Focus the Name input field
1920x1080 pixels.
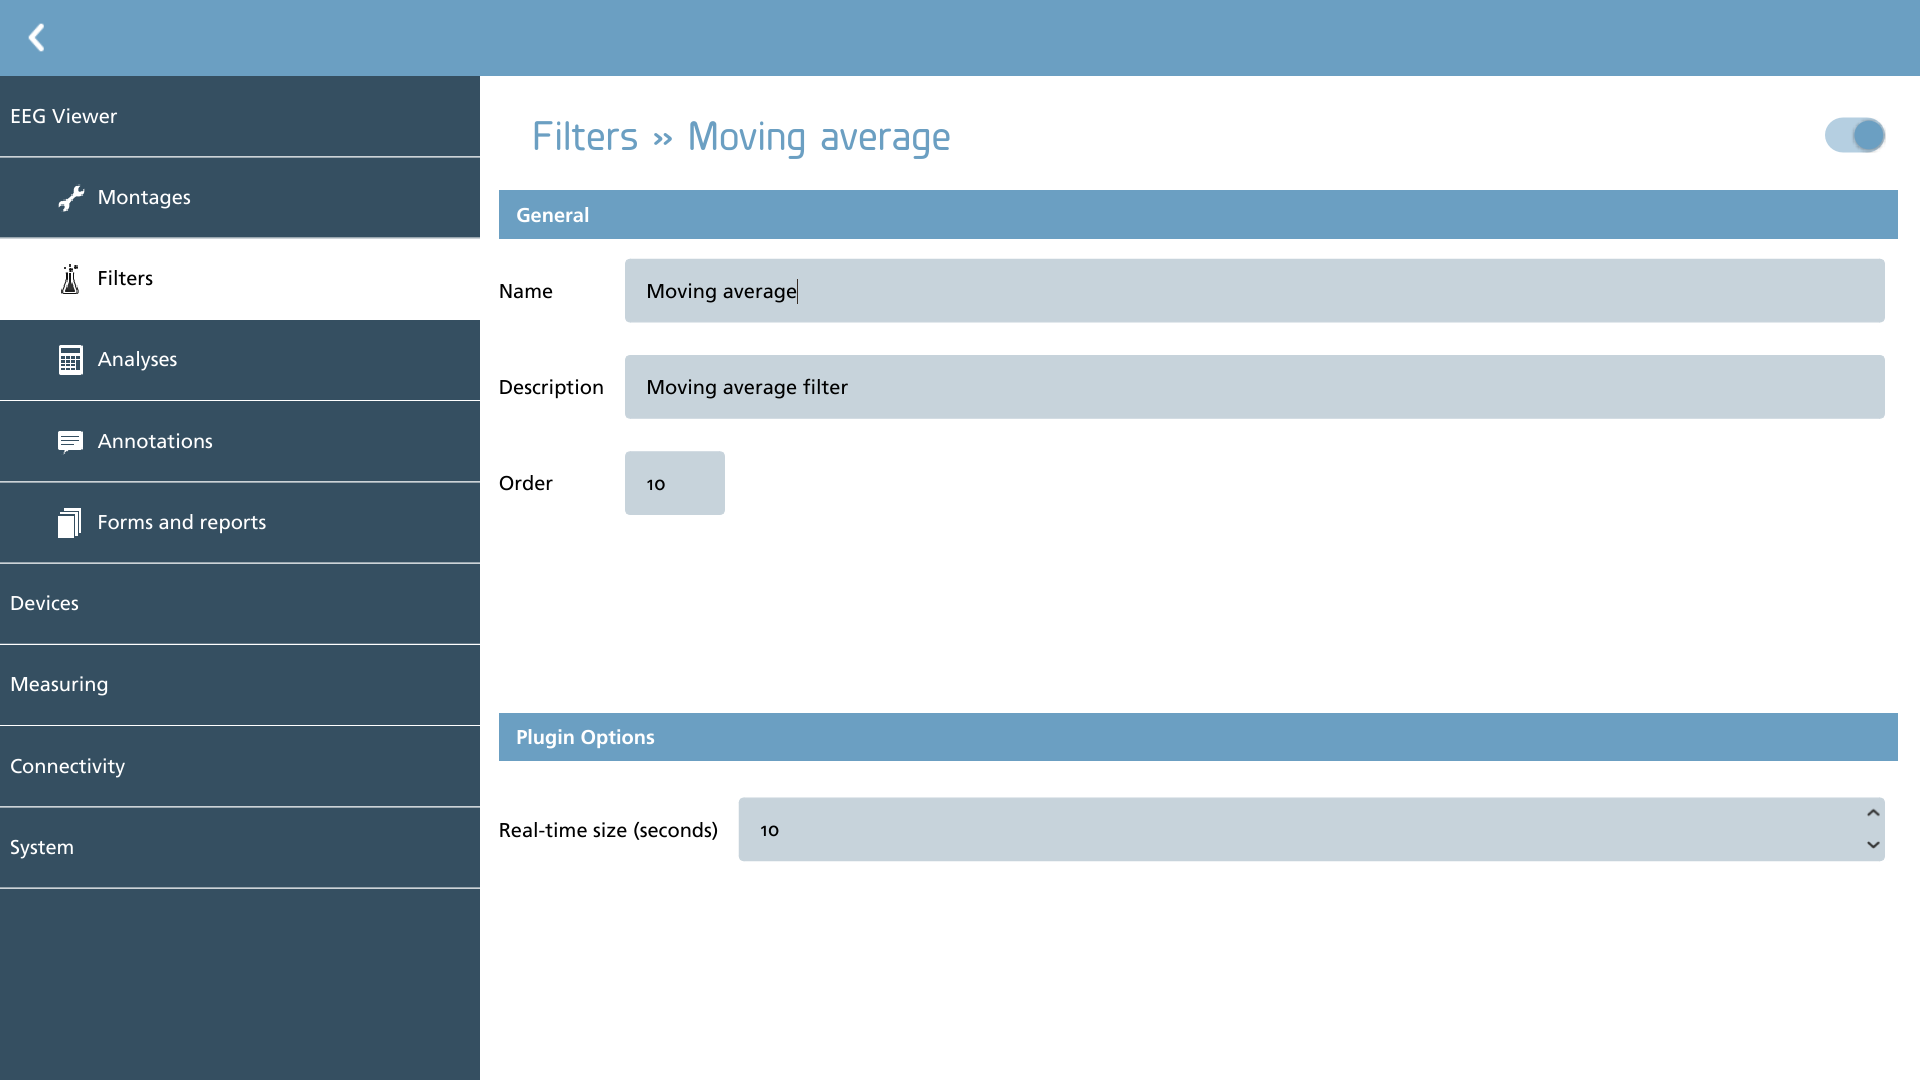point(1254,291)
